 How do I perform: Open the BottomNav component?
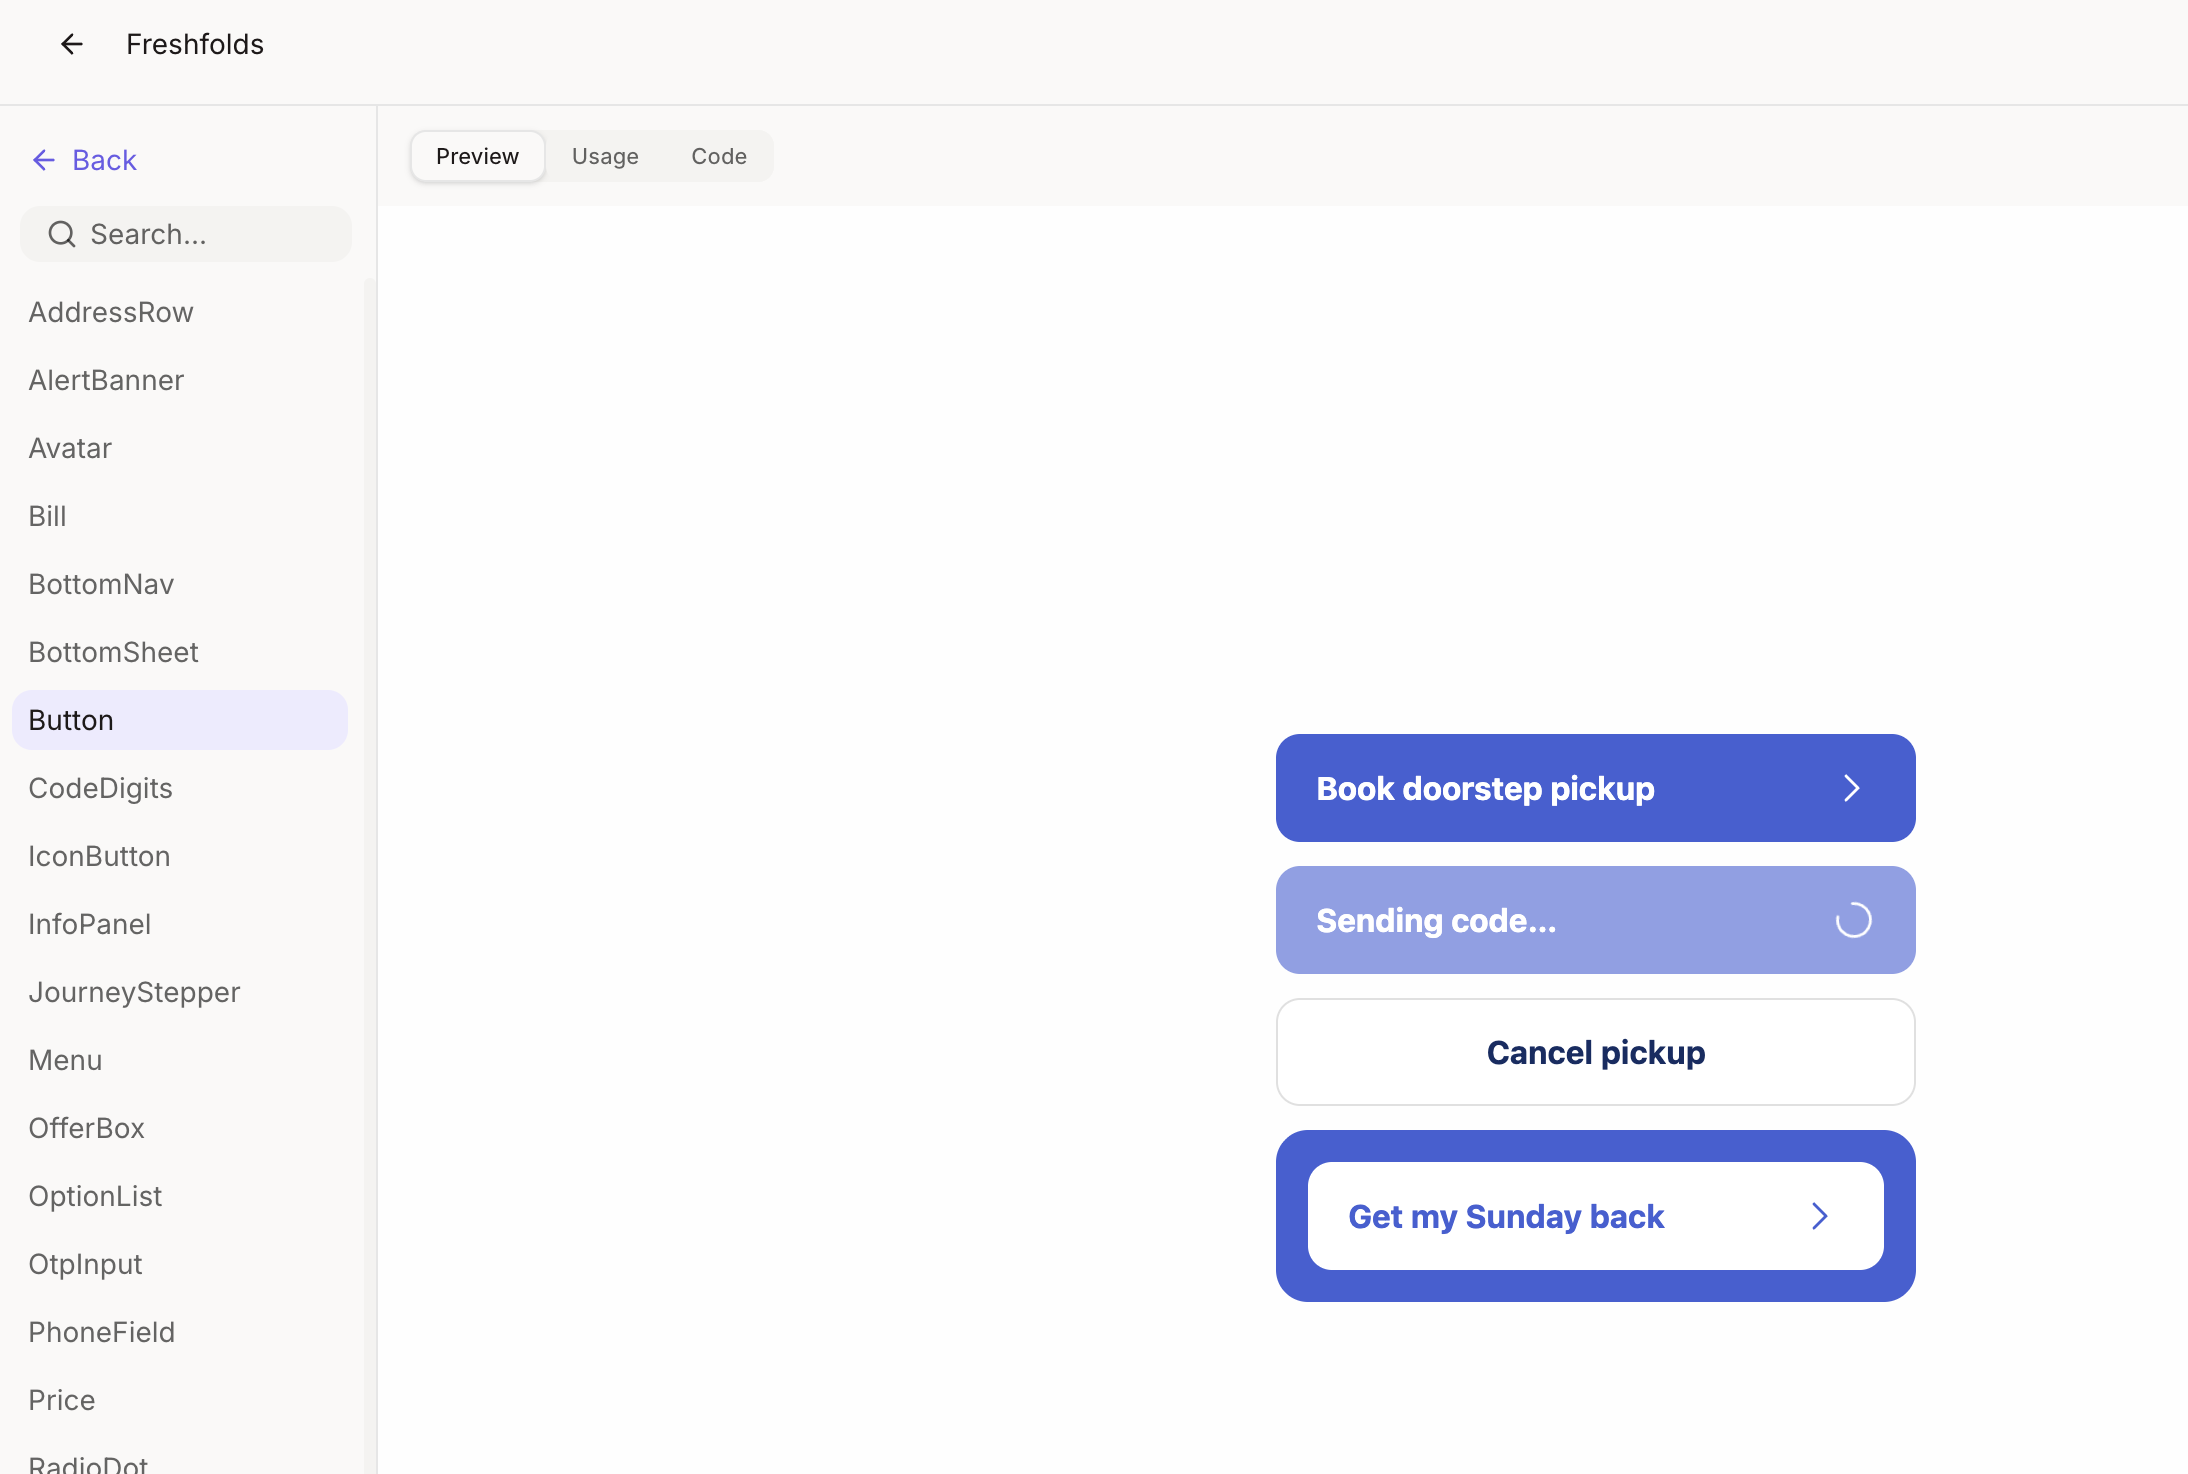[180, 584]
